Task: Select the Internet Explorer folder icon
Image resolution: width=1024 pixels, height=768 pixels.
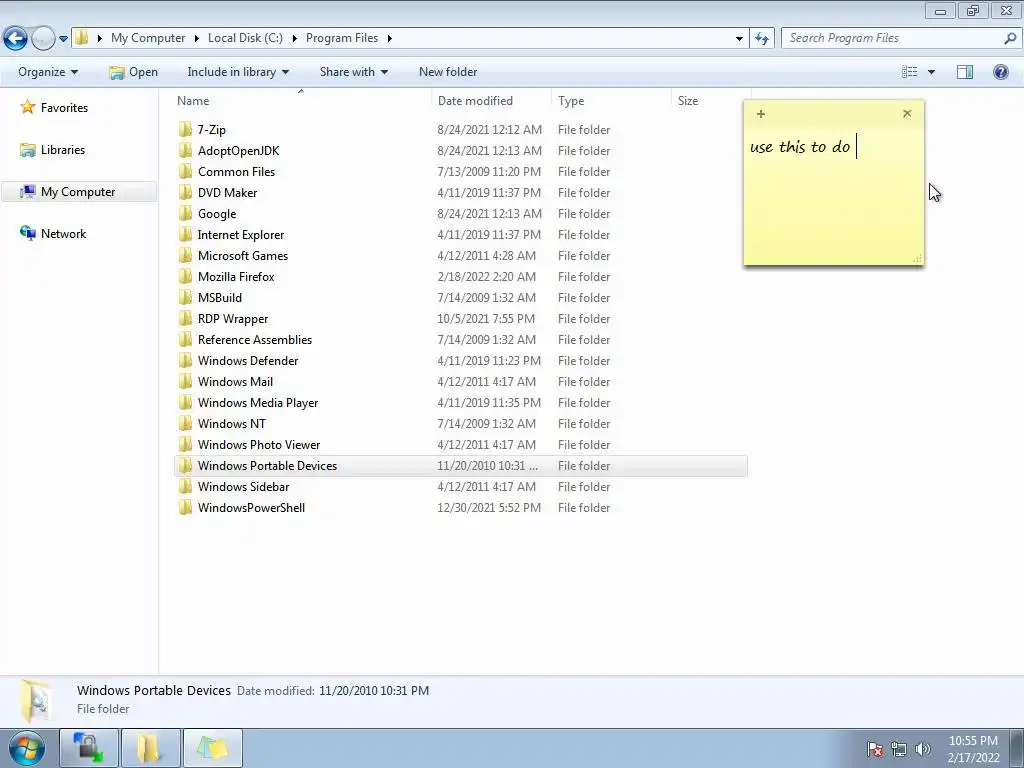Action: 185,234
